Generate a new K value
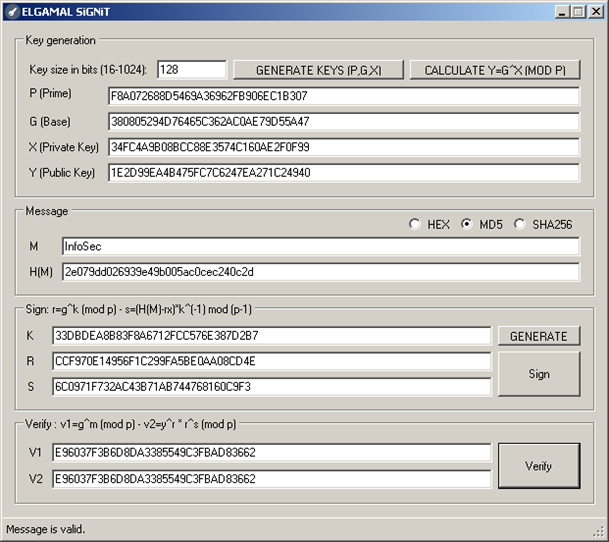The image size is (609, 542). click(x=538, y=336)
